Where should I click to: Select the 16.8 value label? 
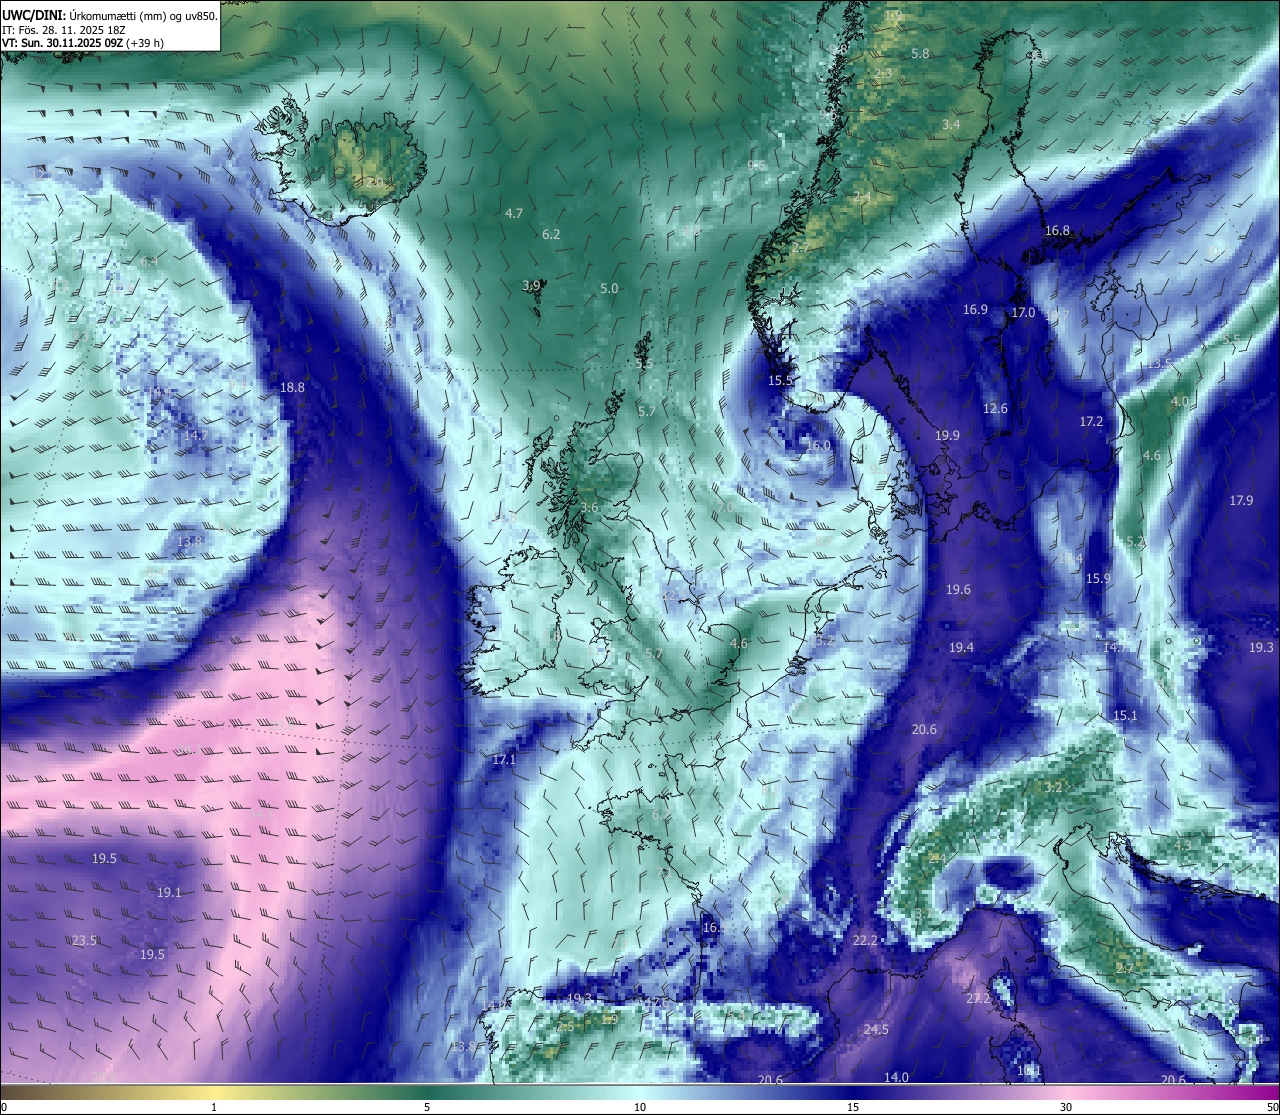click(x=1057, y=230)
